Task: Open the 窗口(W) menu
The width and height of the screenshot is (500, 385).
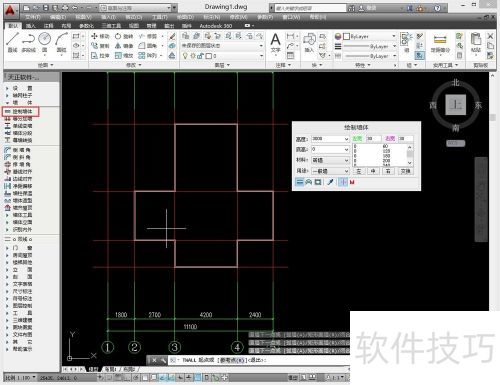Action: coord(291,17)
